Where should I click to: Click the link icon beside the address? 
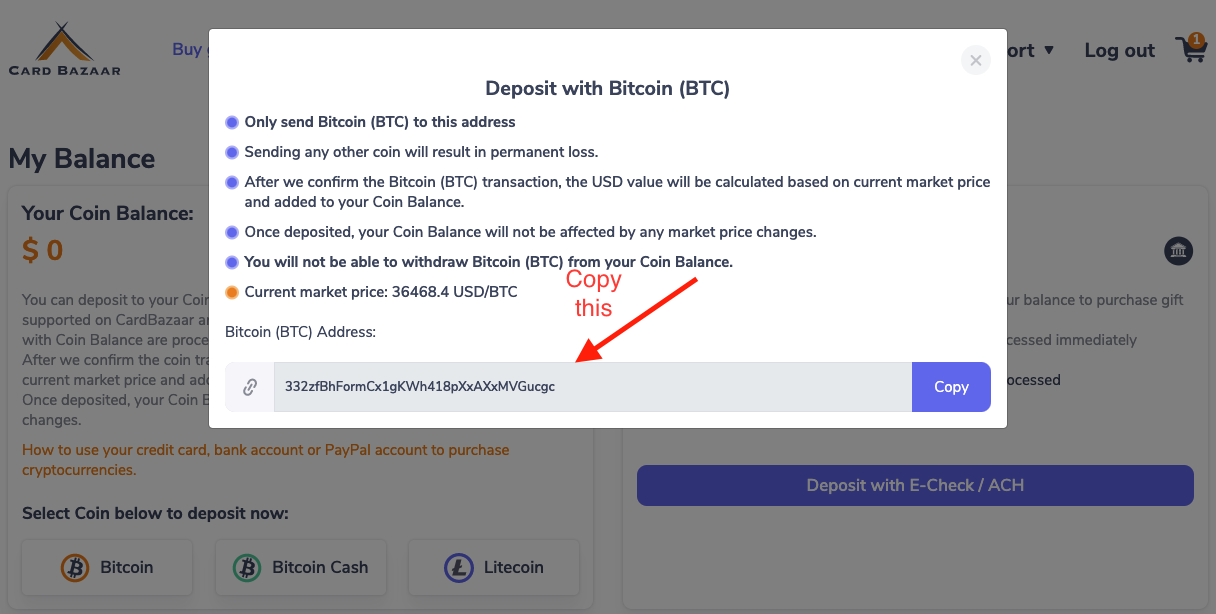point(250,387)
